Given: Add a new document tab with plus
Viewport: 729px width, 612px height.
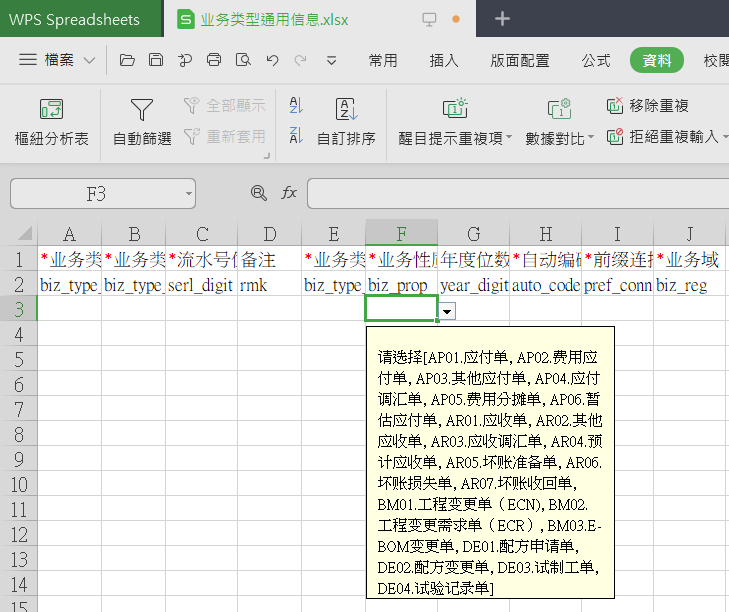Looking at the screenshot, I should (502, 19).
